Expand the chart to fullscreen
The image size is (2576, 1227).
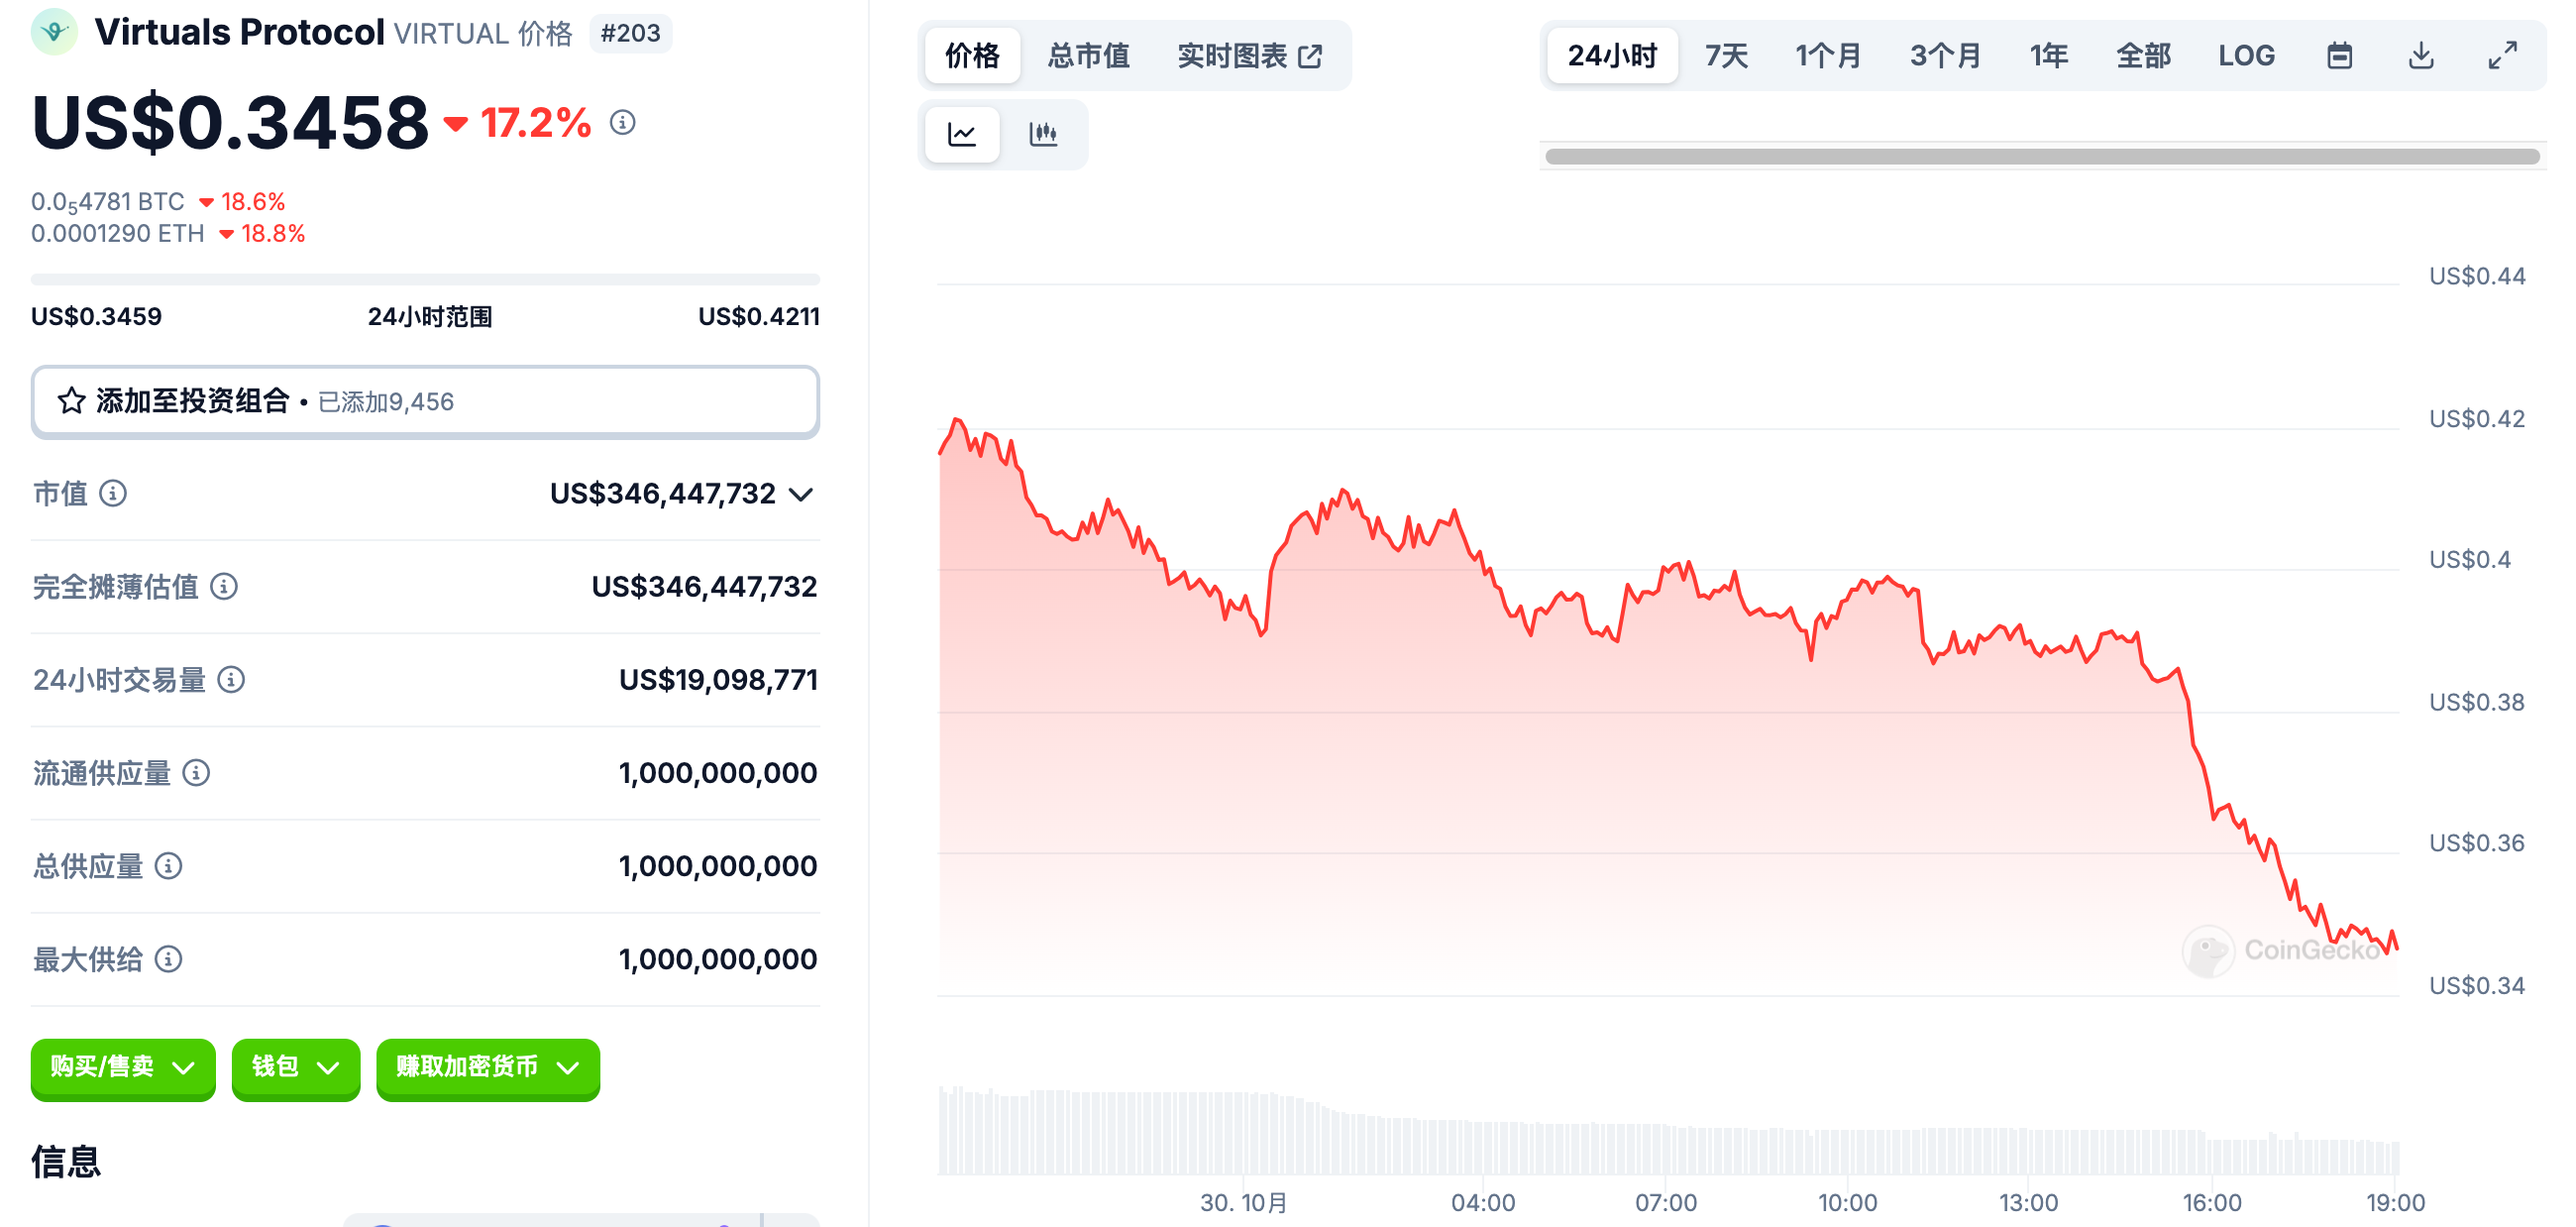click(x=2502, y=56)
